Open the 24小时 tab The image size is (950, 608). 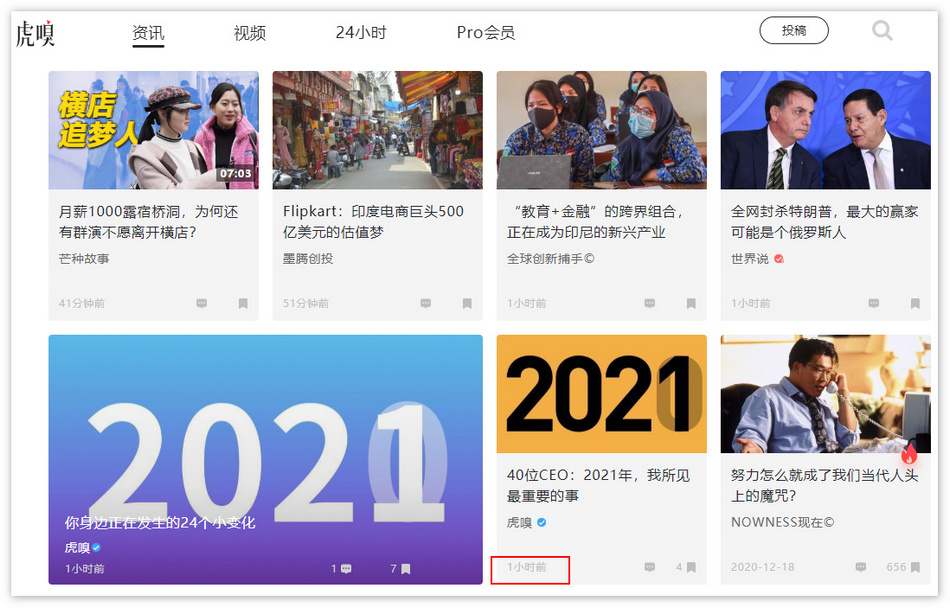coord(361,32)
